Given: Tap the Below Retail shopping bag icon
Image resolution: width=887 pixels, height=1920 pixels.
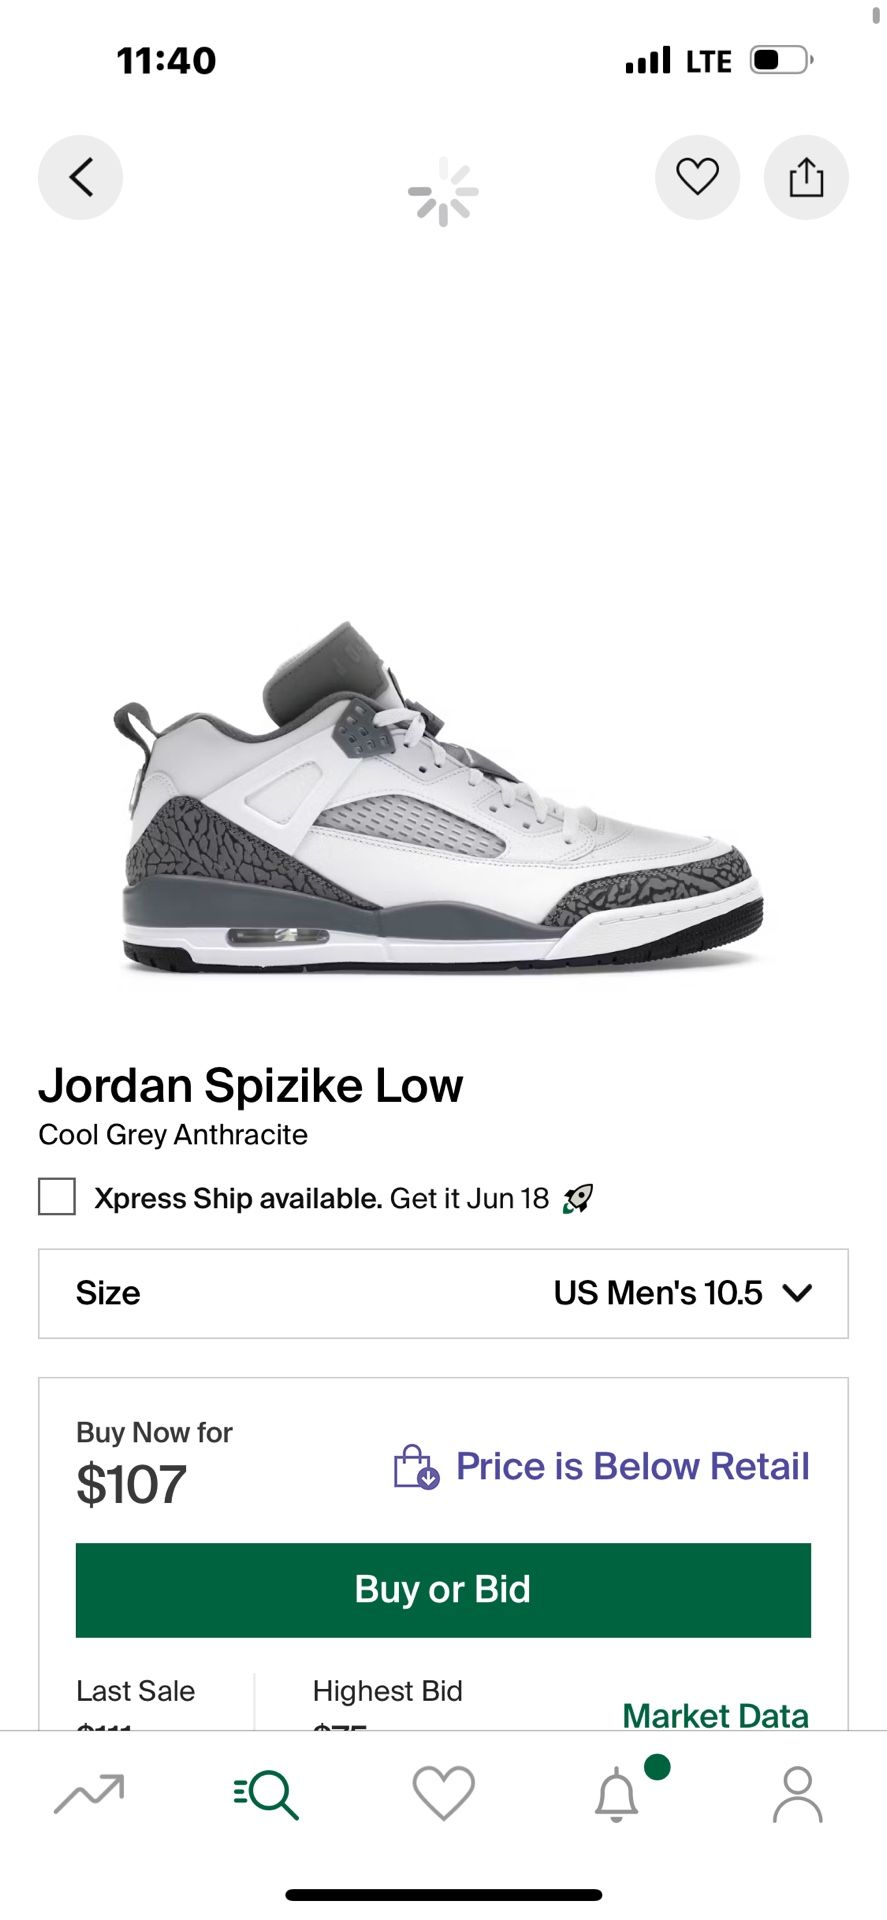Looking at the screenshot, I should click(x=415, y=1467).
